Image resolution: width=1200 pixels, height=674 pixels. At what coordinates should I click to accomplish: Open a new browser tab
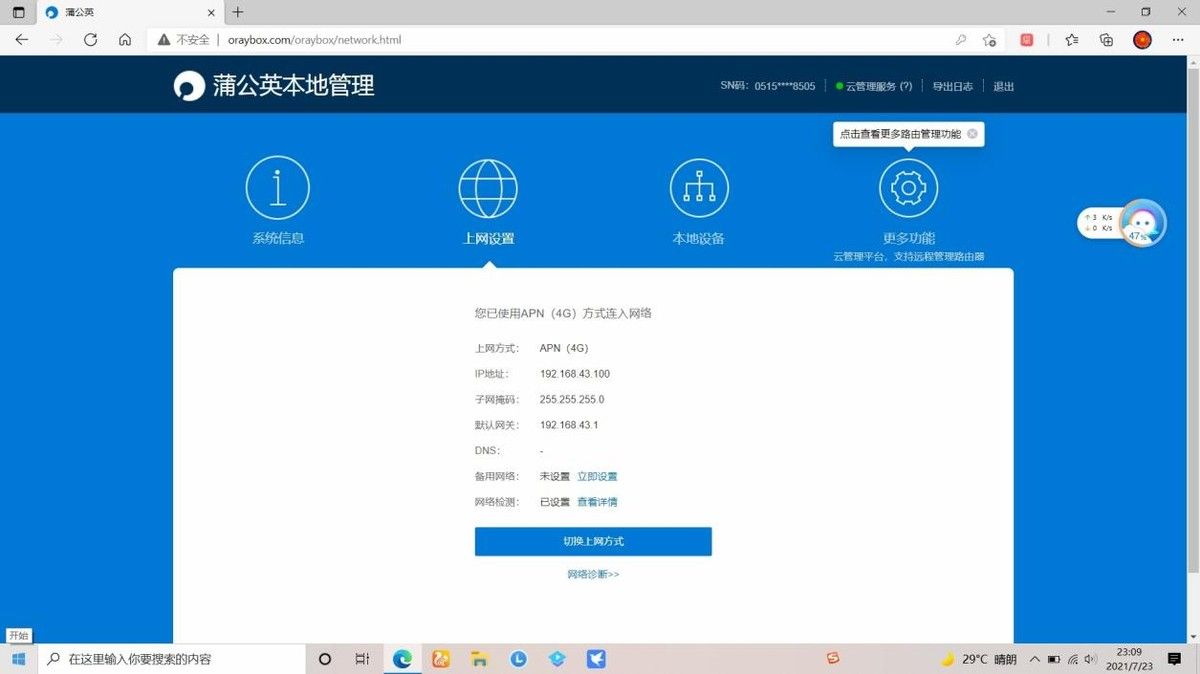click(x=237, y=13)
